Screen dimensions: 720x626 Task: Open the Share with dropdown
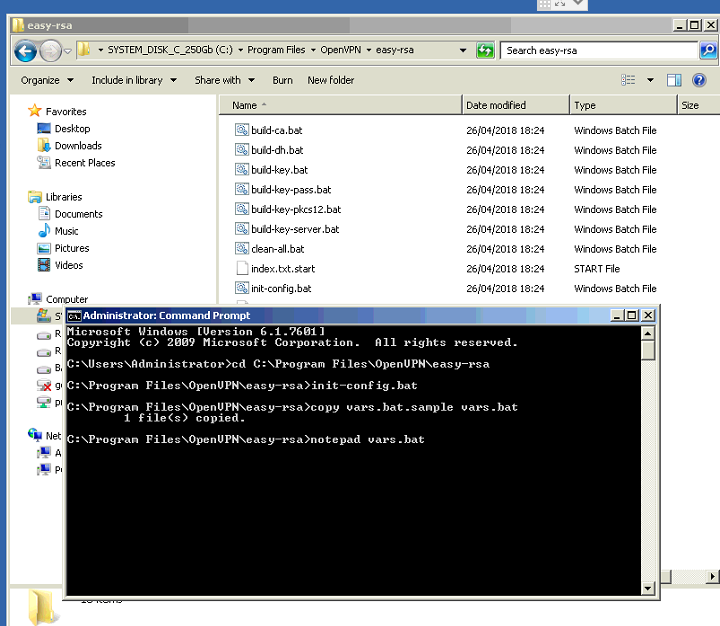(x=224, y=80)
